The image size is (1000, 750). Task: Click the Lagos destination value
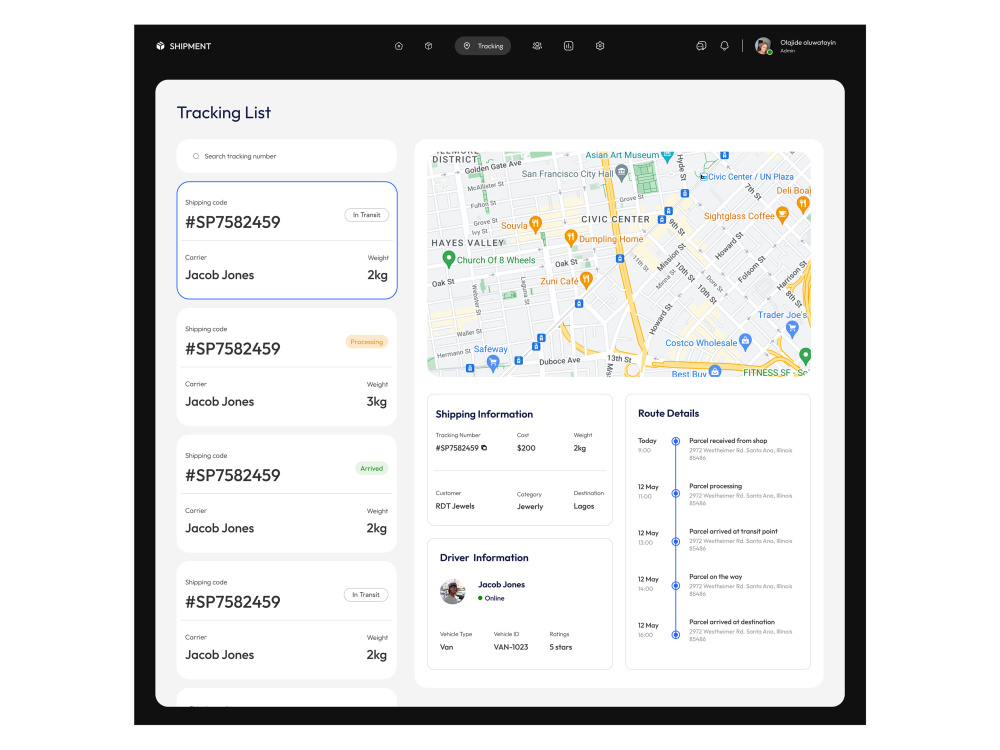(x=584, y=506)
